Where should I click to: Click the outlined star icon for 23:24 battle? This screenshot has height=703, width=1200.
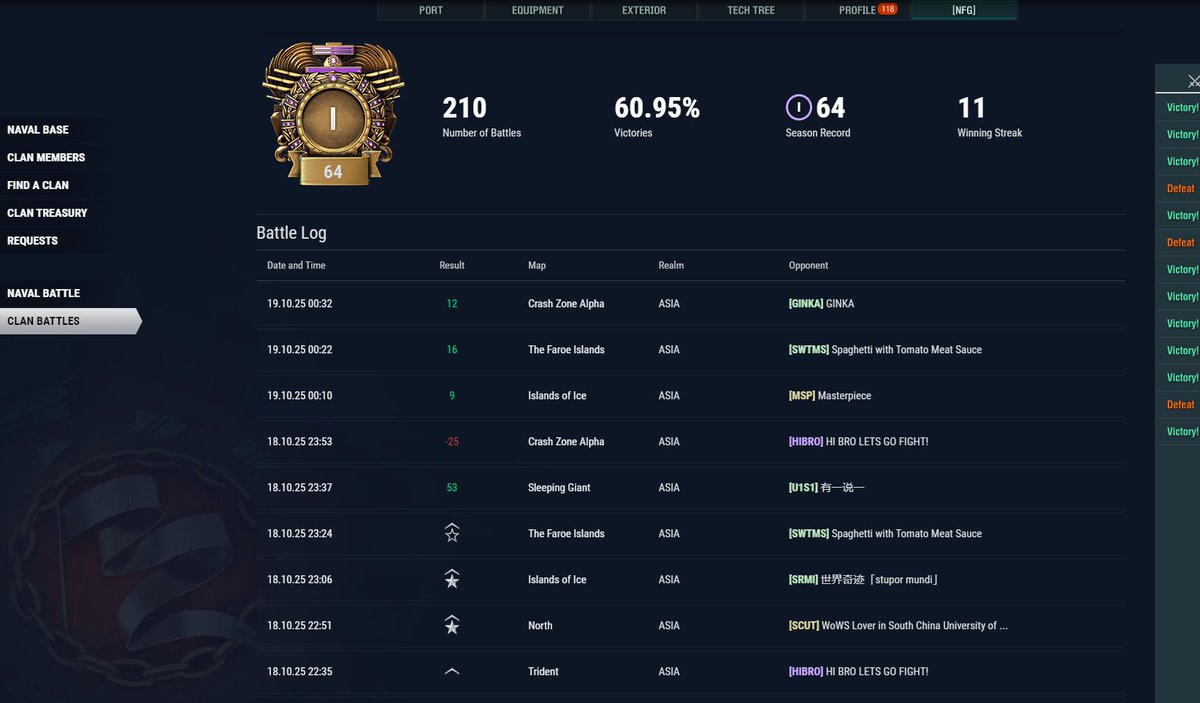point(452,533)
